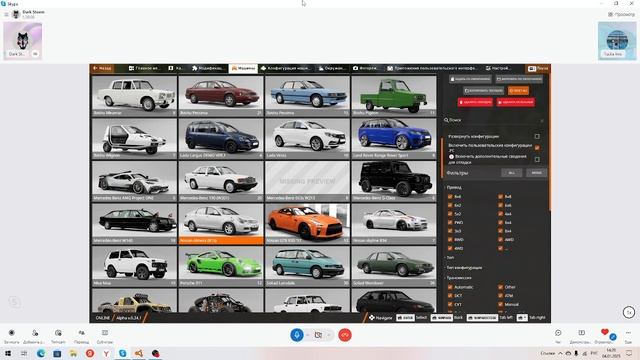Select the Vehicles tab

click(243, 68)
